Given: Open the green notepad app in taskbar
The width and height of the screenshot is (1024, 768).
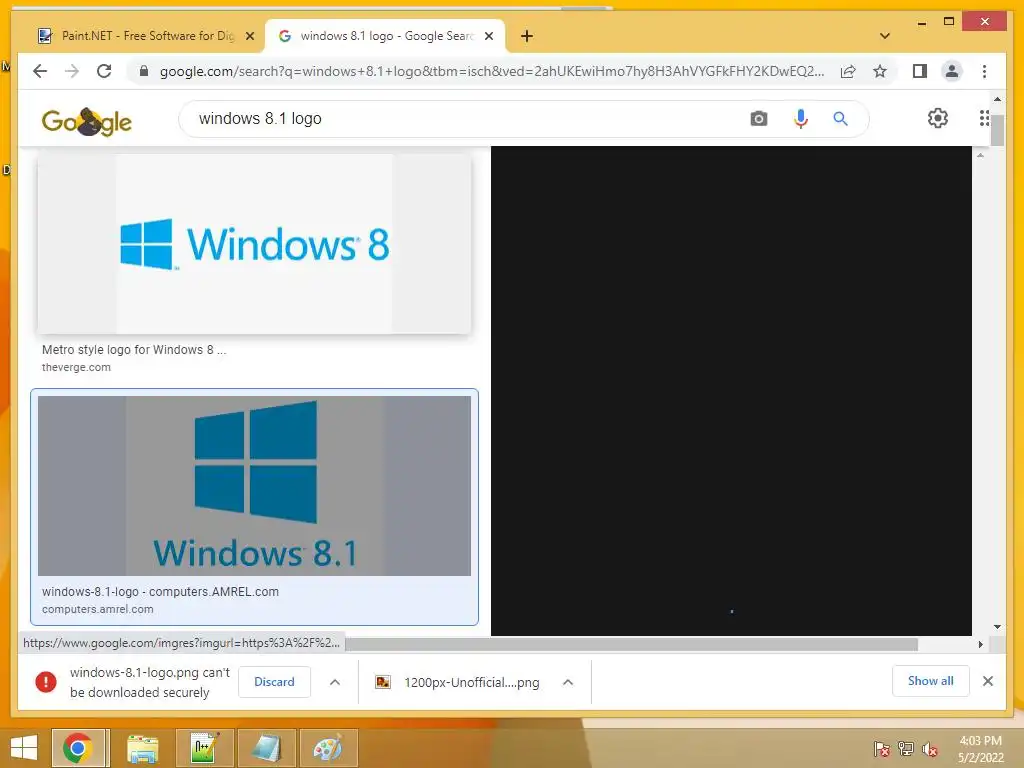Looking at the screenshot, I should [204, 748].
